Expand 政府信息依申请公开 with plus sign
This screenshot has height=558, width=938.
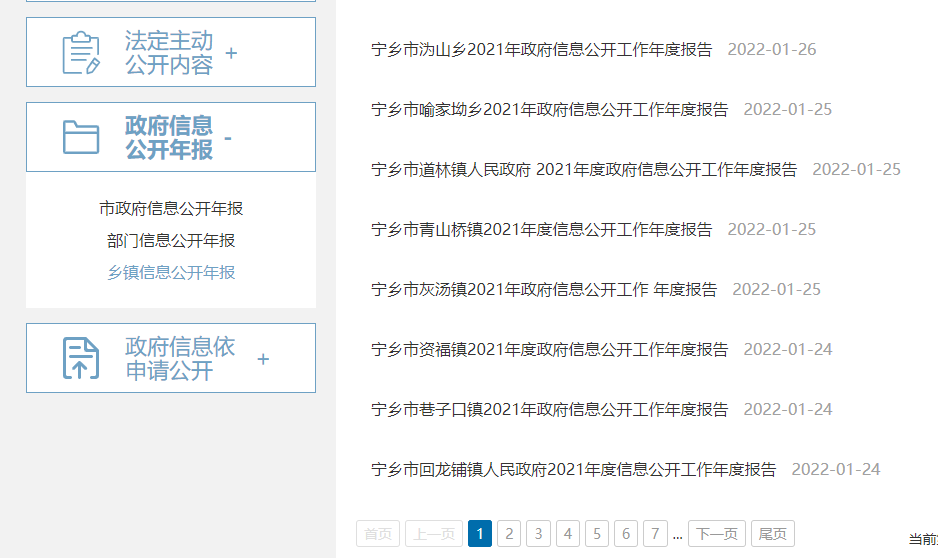263,359
